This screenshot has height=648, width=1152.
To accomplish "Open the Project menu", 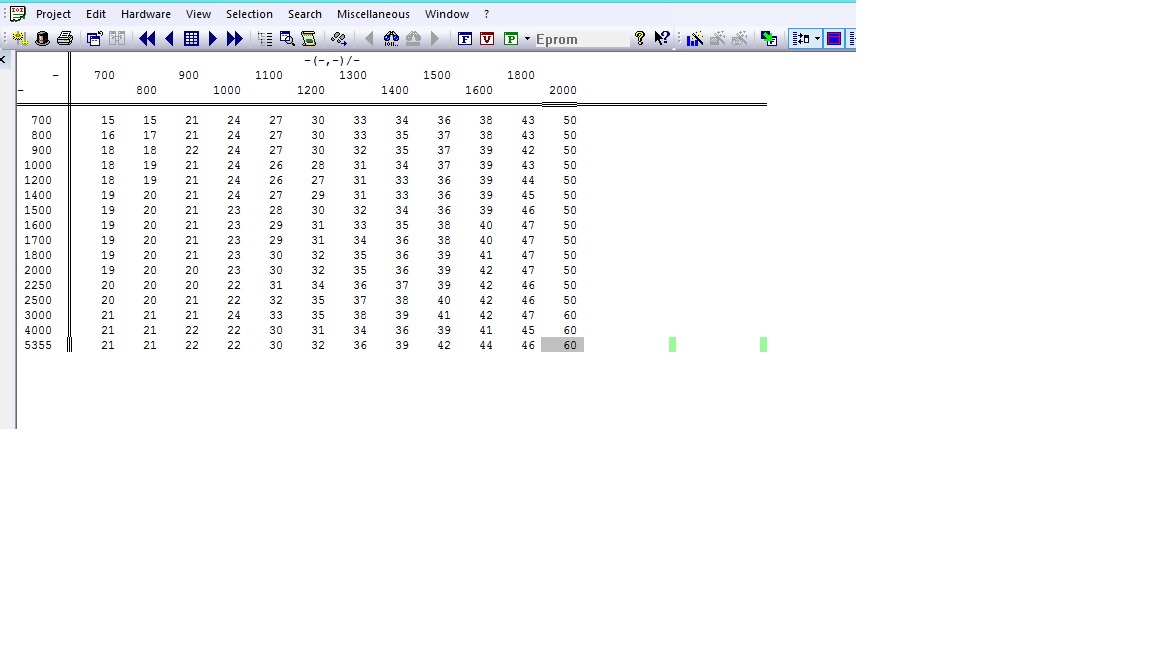I will point(54,14).
